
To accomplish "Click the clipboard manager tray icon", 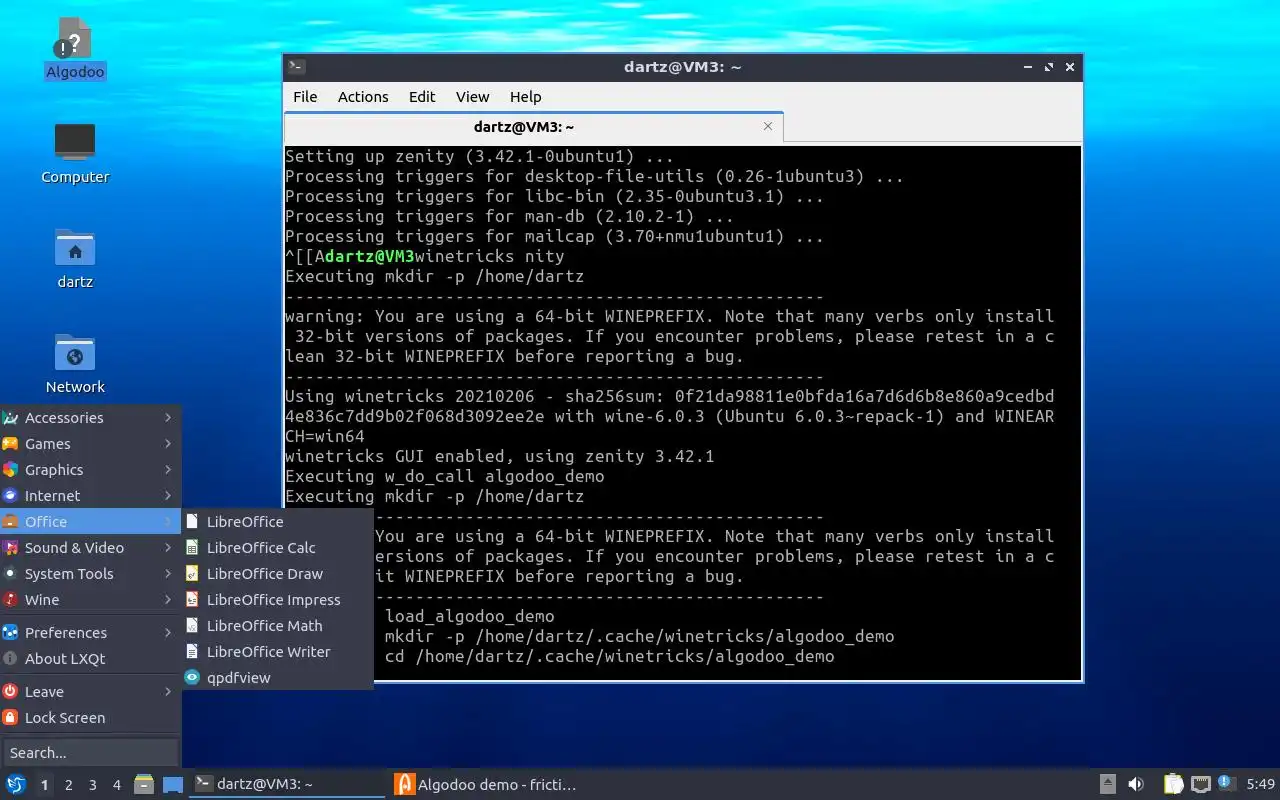I will point(1174,784).
